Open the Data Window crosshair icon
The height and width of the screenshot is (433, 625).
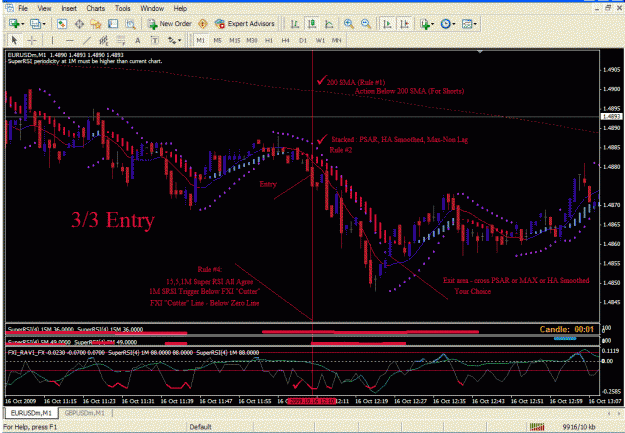pyautogui.click(x=79, y=24)
